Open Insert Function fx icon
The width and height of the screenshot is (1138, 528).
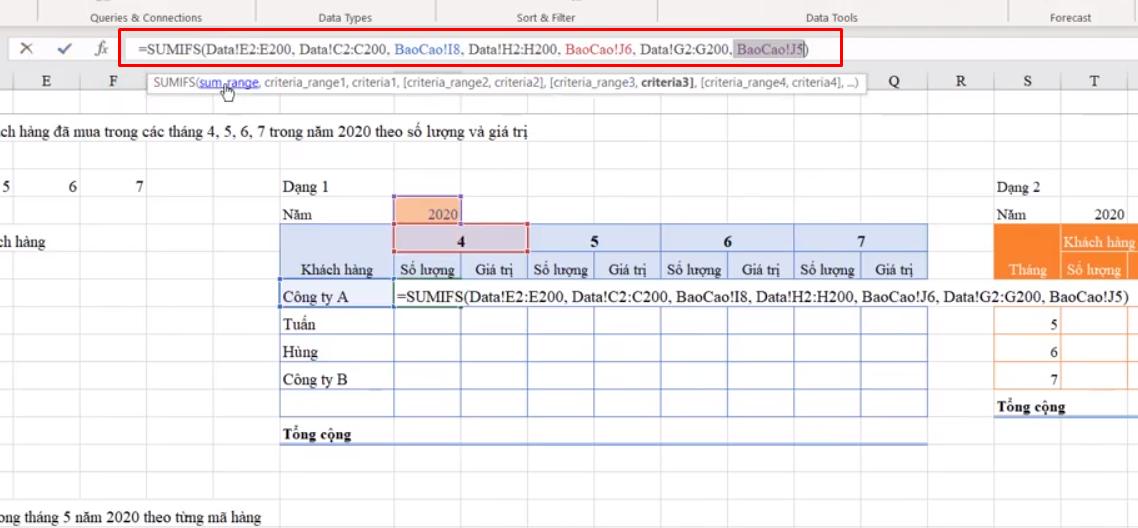click(x=102, y=49)
